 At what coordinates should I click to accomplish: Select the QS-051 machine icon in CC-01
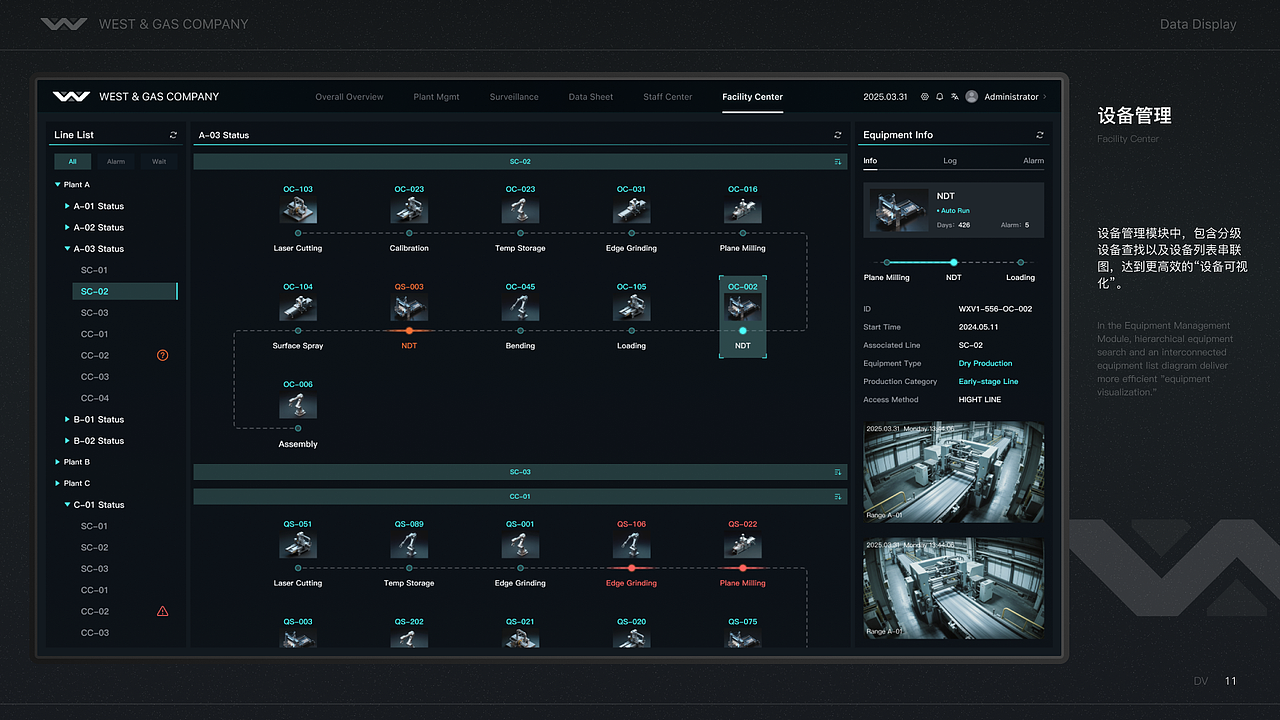click(x=298, y=544)
